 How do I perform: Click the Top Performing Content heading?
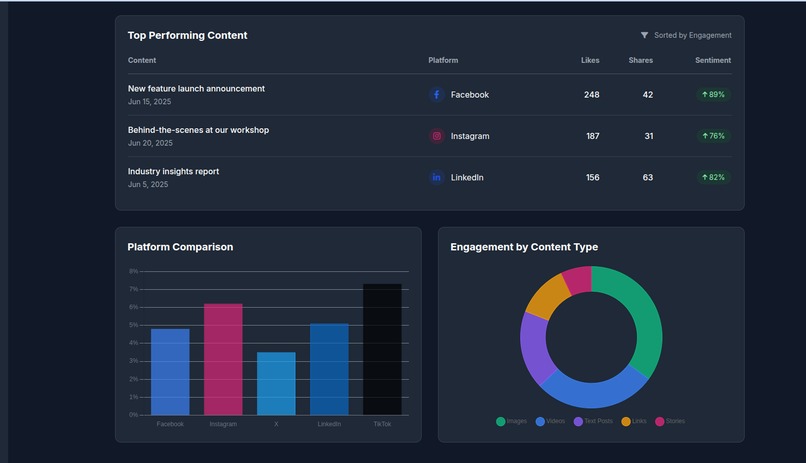tap(187, 35)
